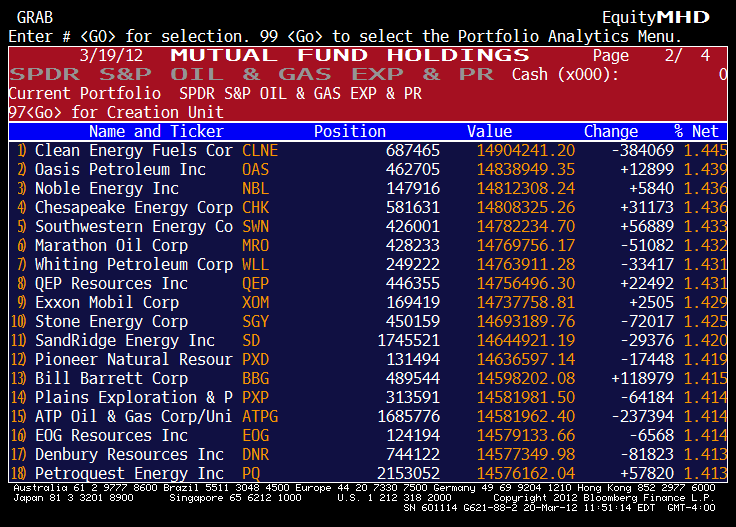Choose Noble Energy Inc row
The height and width of the screenshot is (527, 736).
[x=368, y=188]
